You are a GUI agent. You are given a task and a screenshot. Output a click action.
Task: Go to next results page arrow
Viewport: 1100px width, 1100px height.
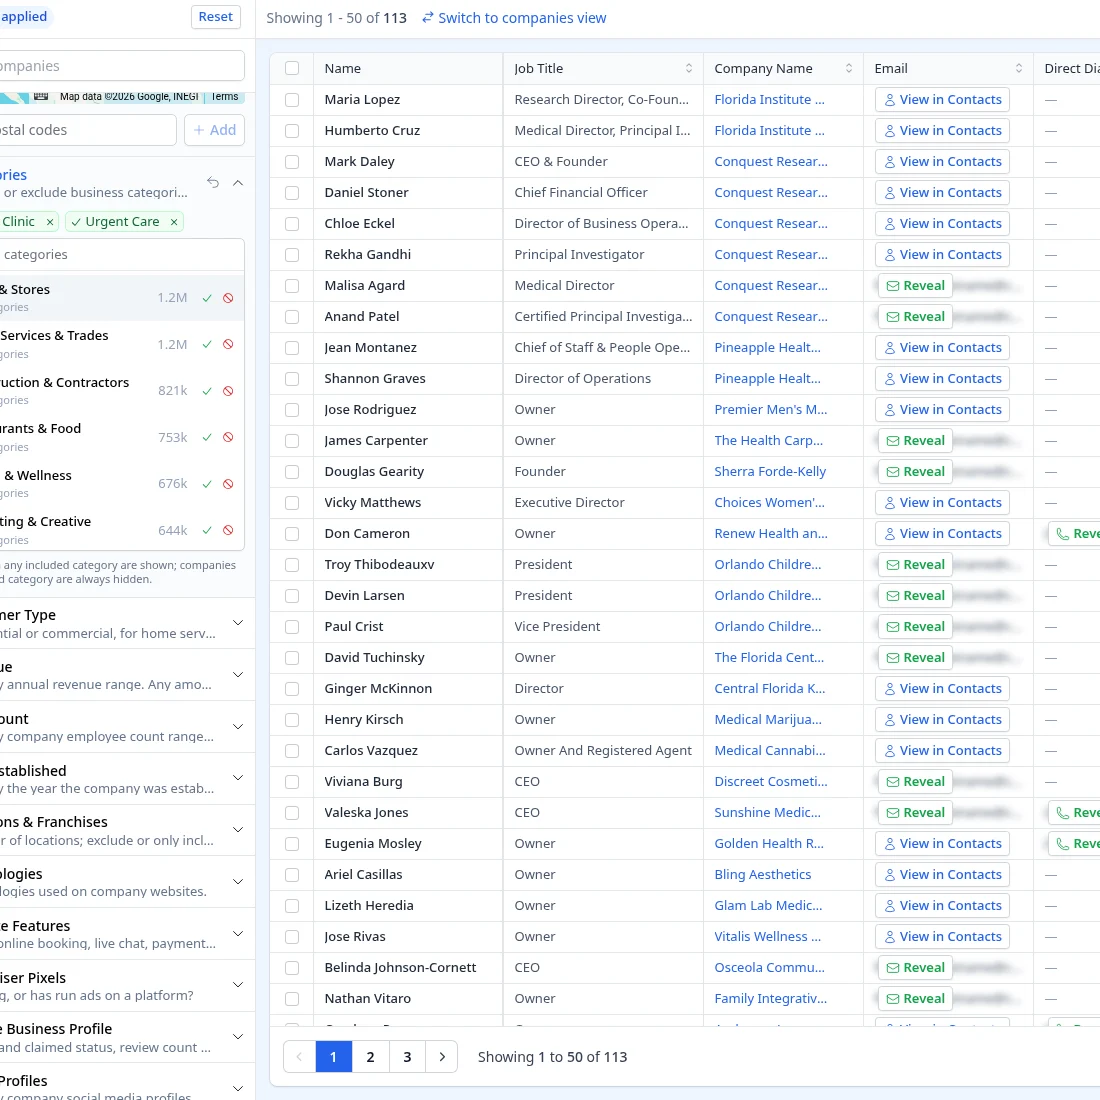[x=442, y=1057]
